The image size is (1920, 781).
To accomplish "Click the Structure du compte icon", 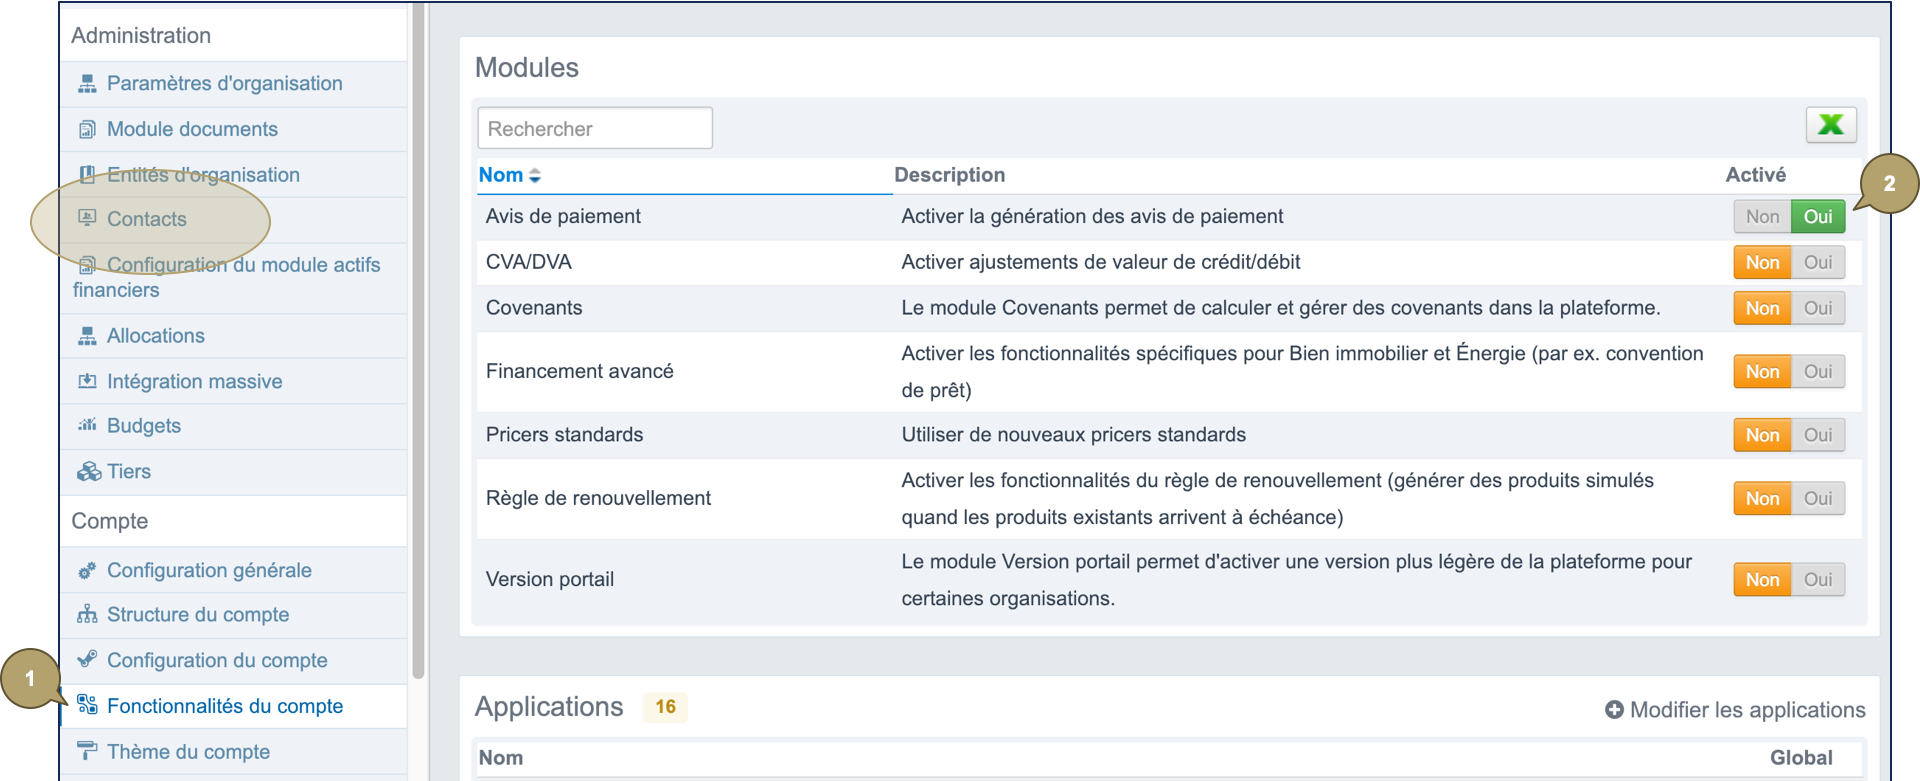I will pyautogui.click(x=87, y=614).
